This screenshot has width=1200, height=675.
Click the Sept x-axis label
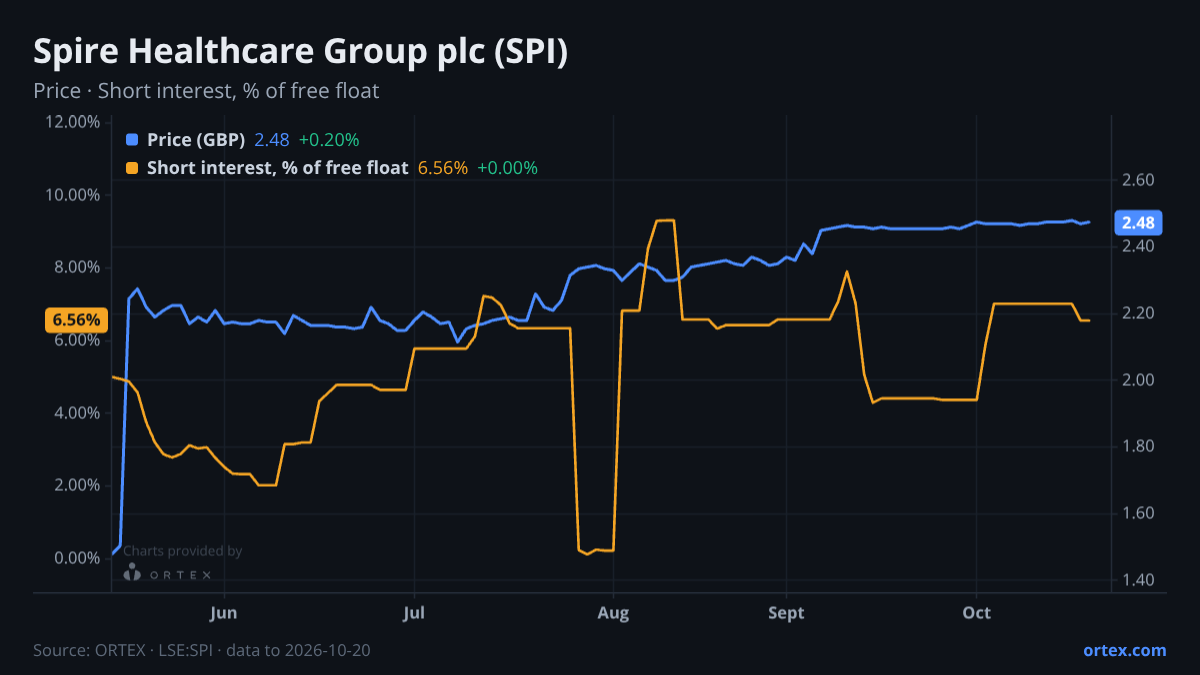[787, 612]
